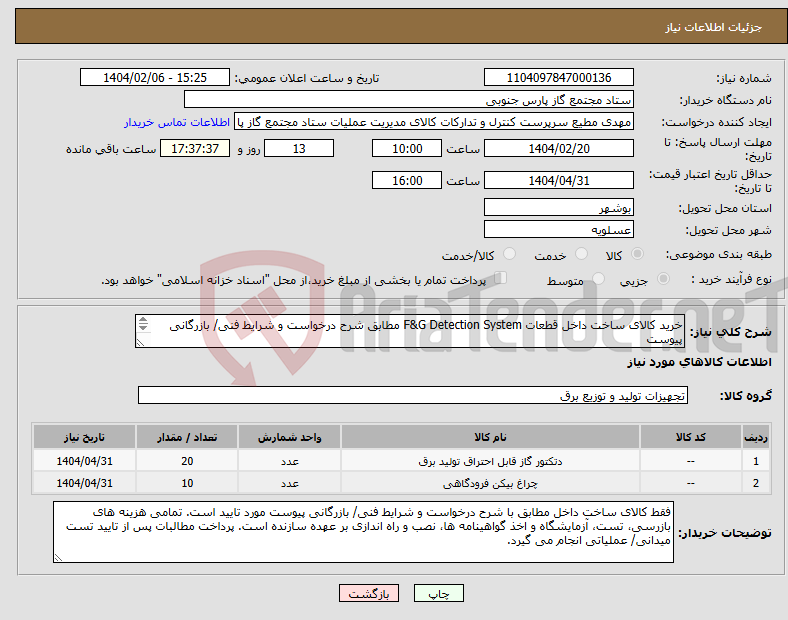788x620 pixels.
Task: Click item name دتکتور گاز قابل احتراق تولید برق
Action: pos(490,461)
